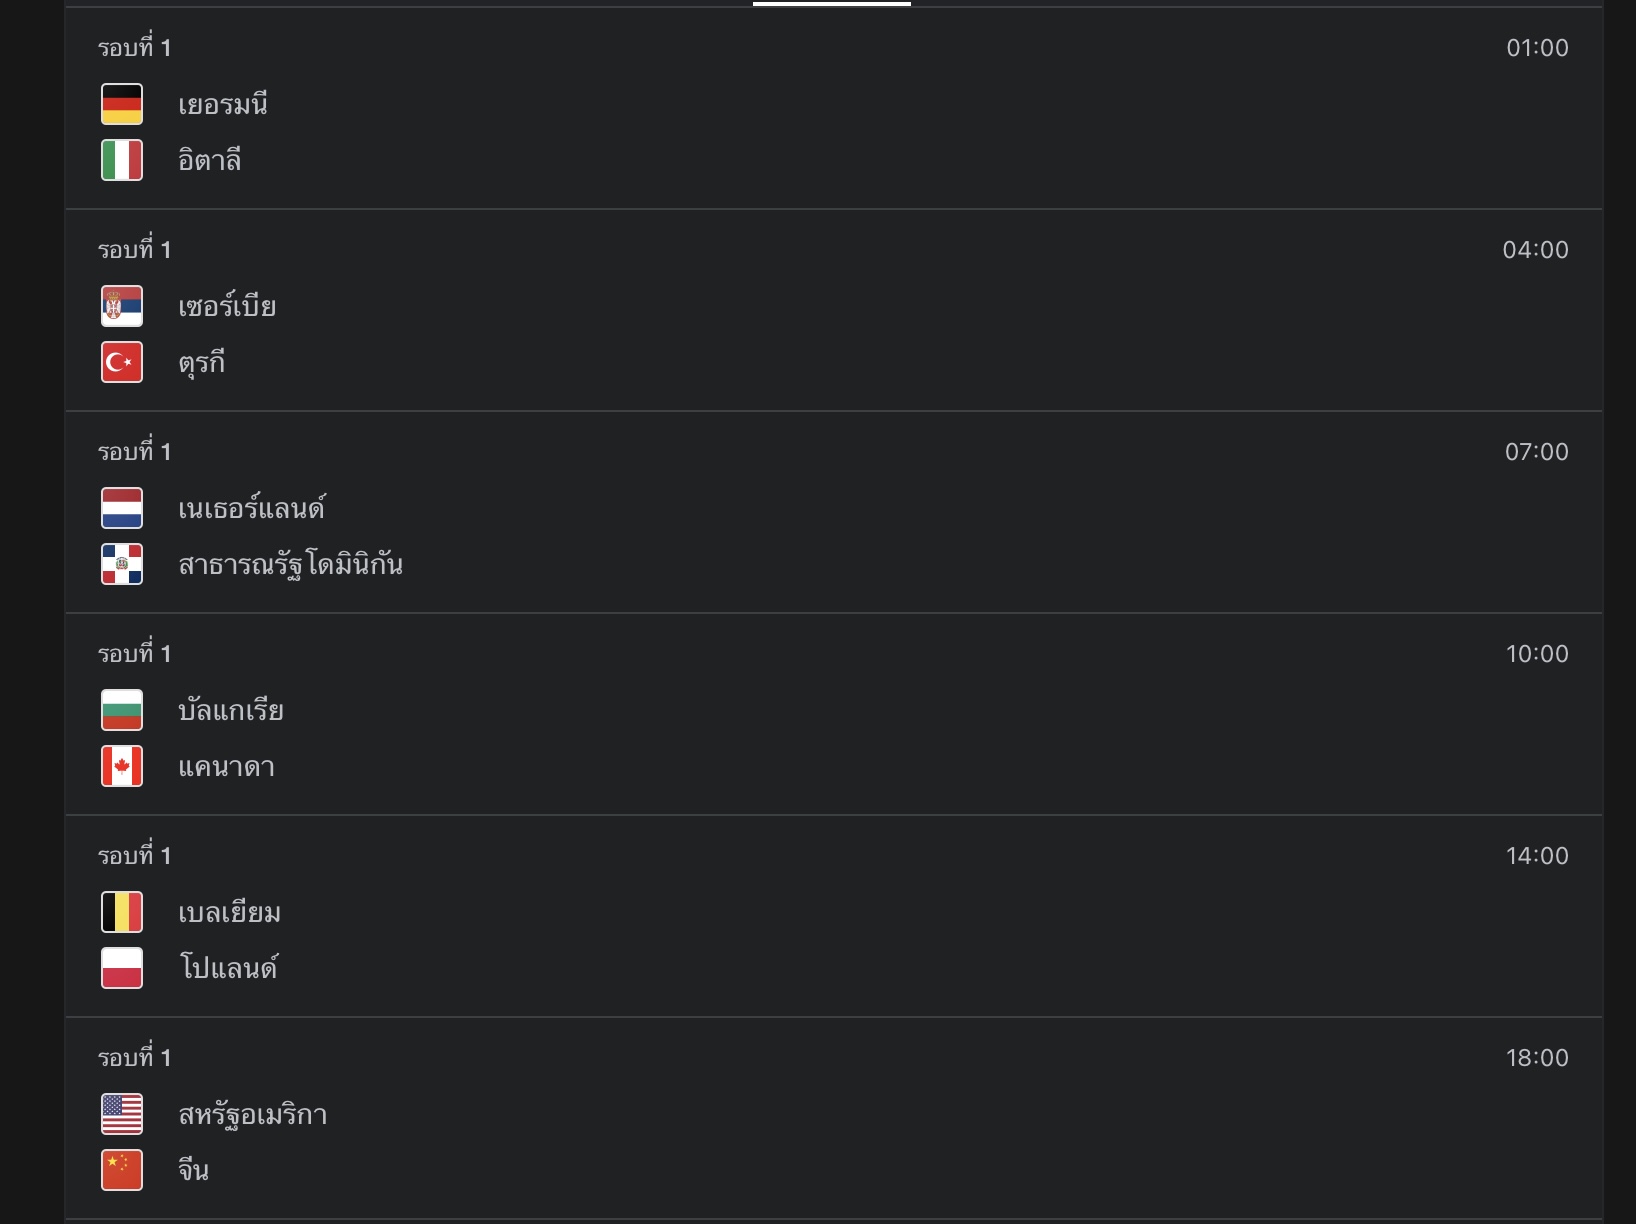Screen dimensions: 1636x1224
Task: Click the Dominican Republic flag icon
Action: (x=122, y=565)
